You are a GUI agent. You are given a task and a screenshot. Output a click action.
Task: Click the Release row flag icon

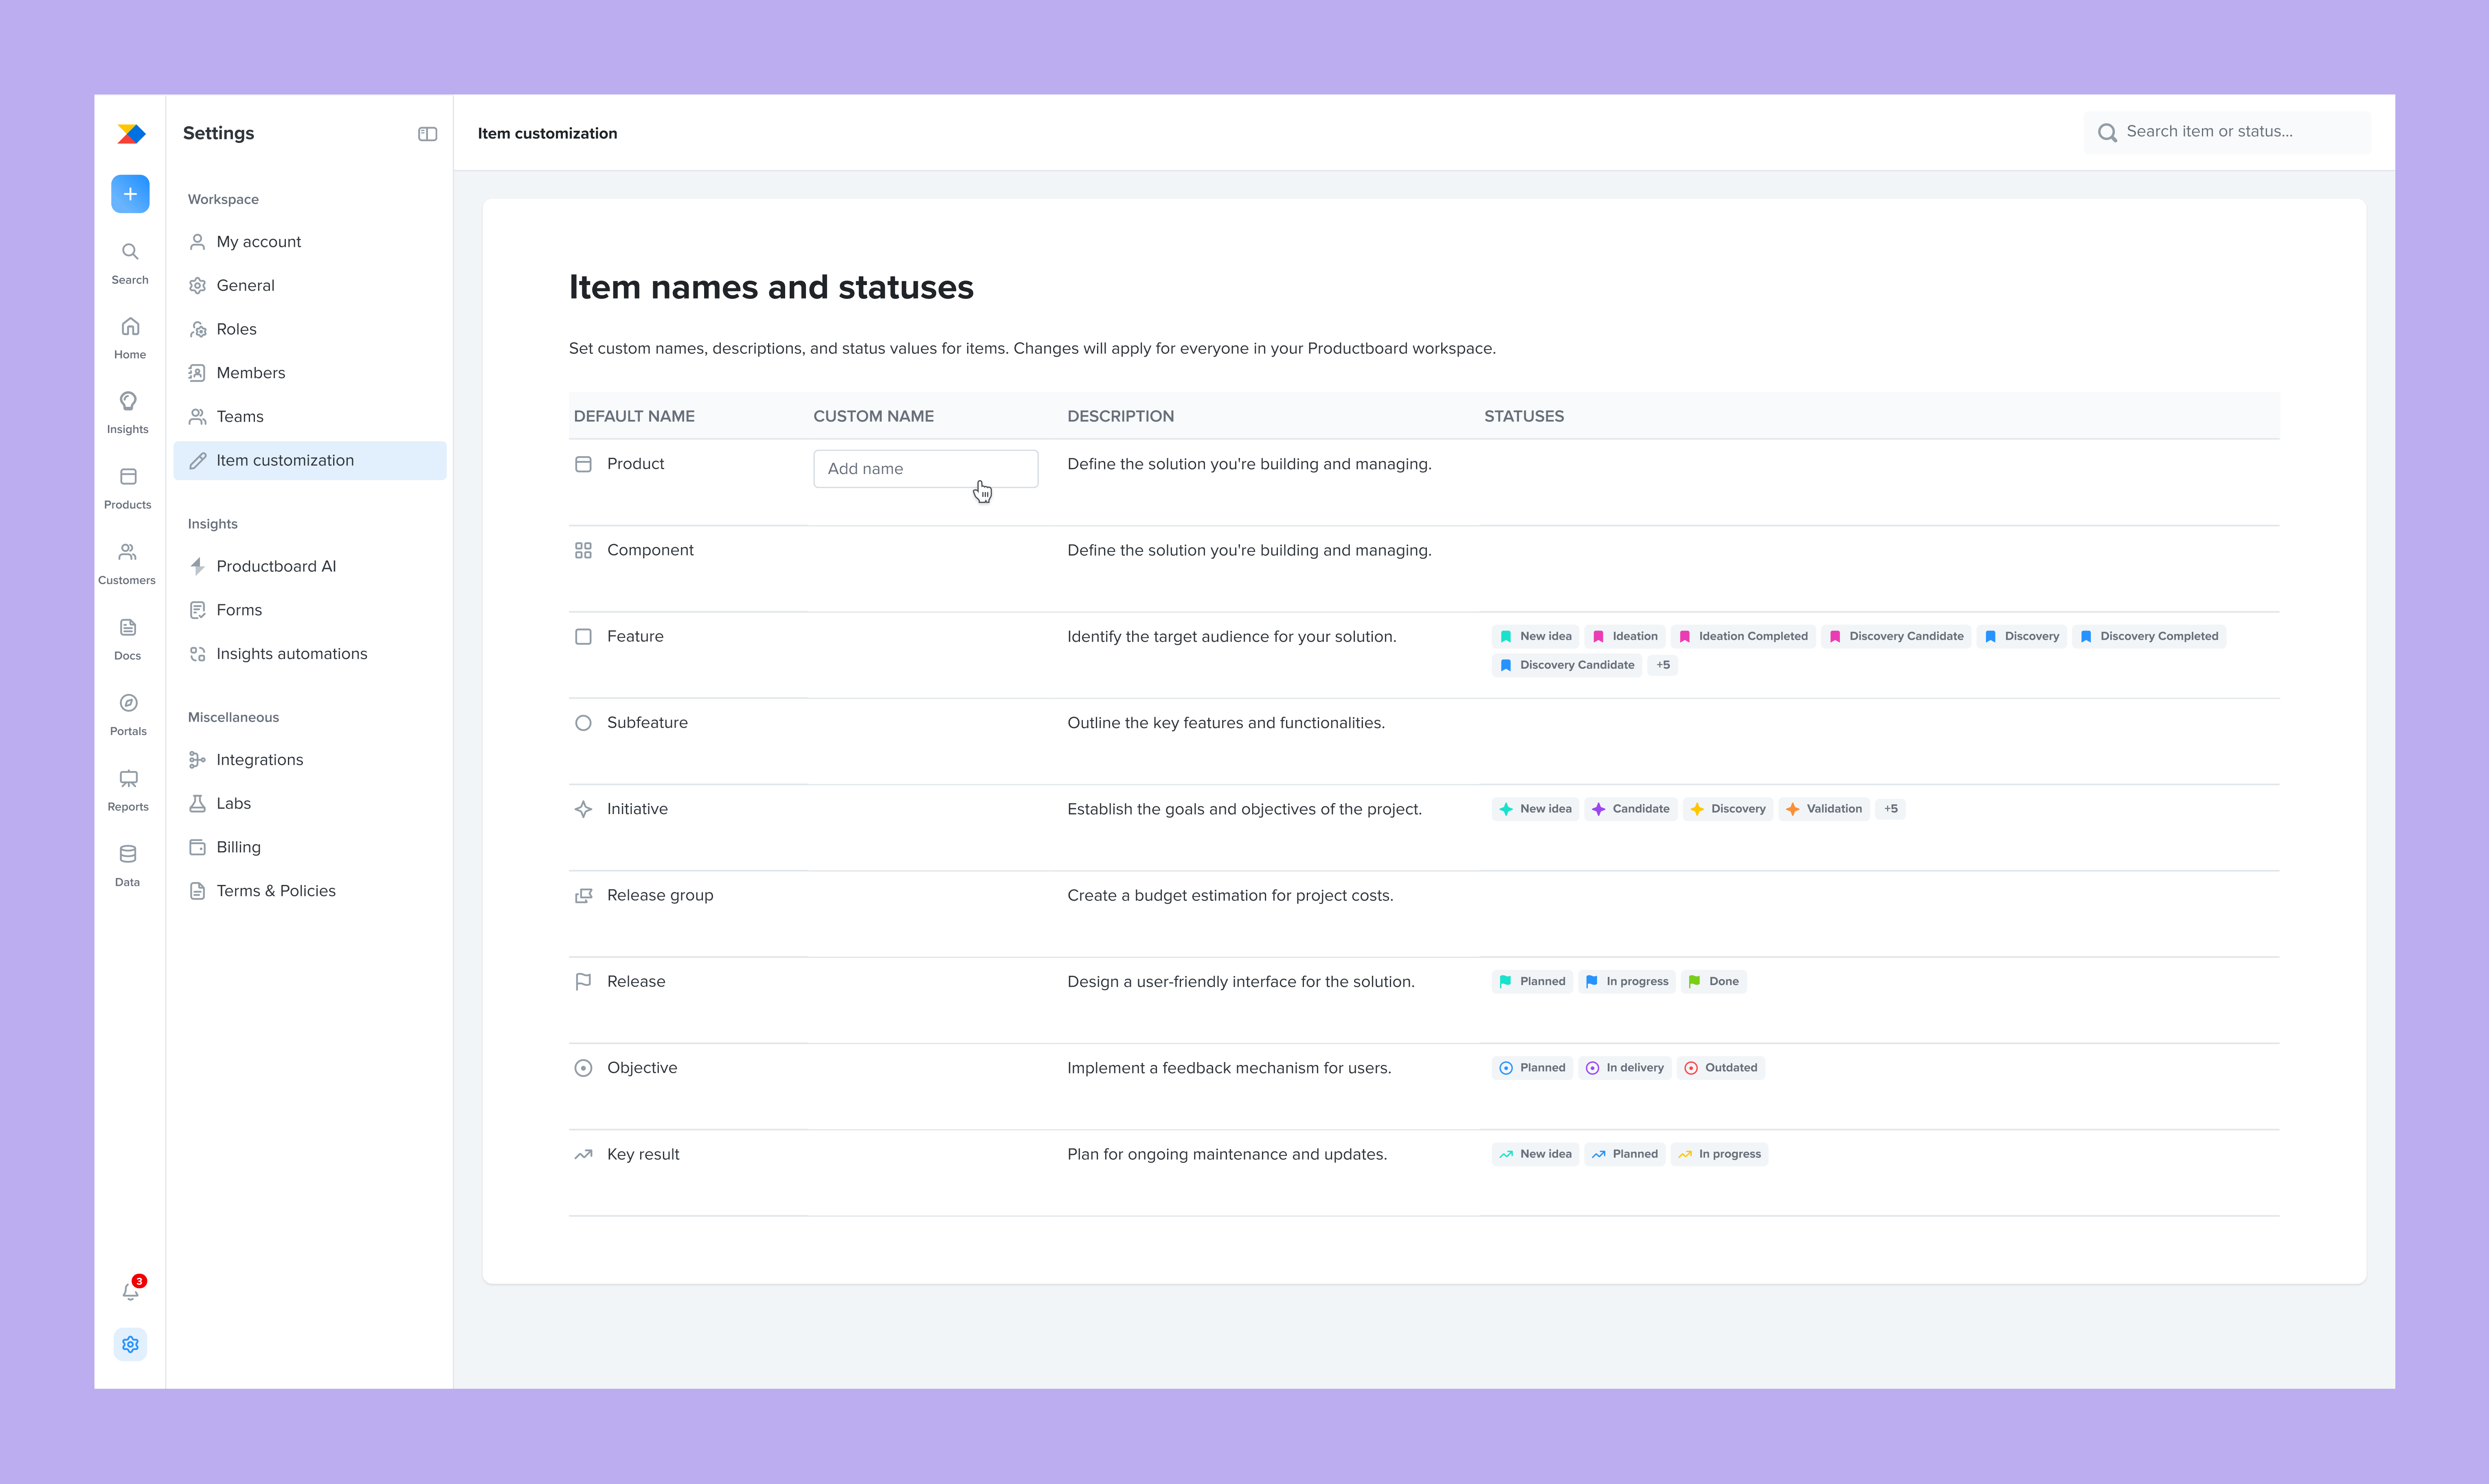583,982
